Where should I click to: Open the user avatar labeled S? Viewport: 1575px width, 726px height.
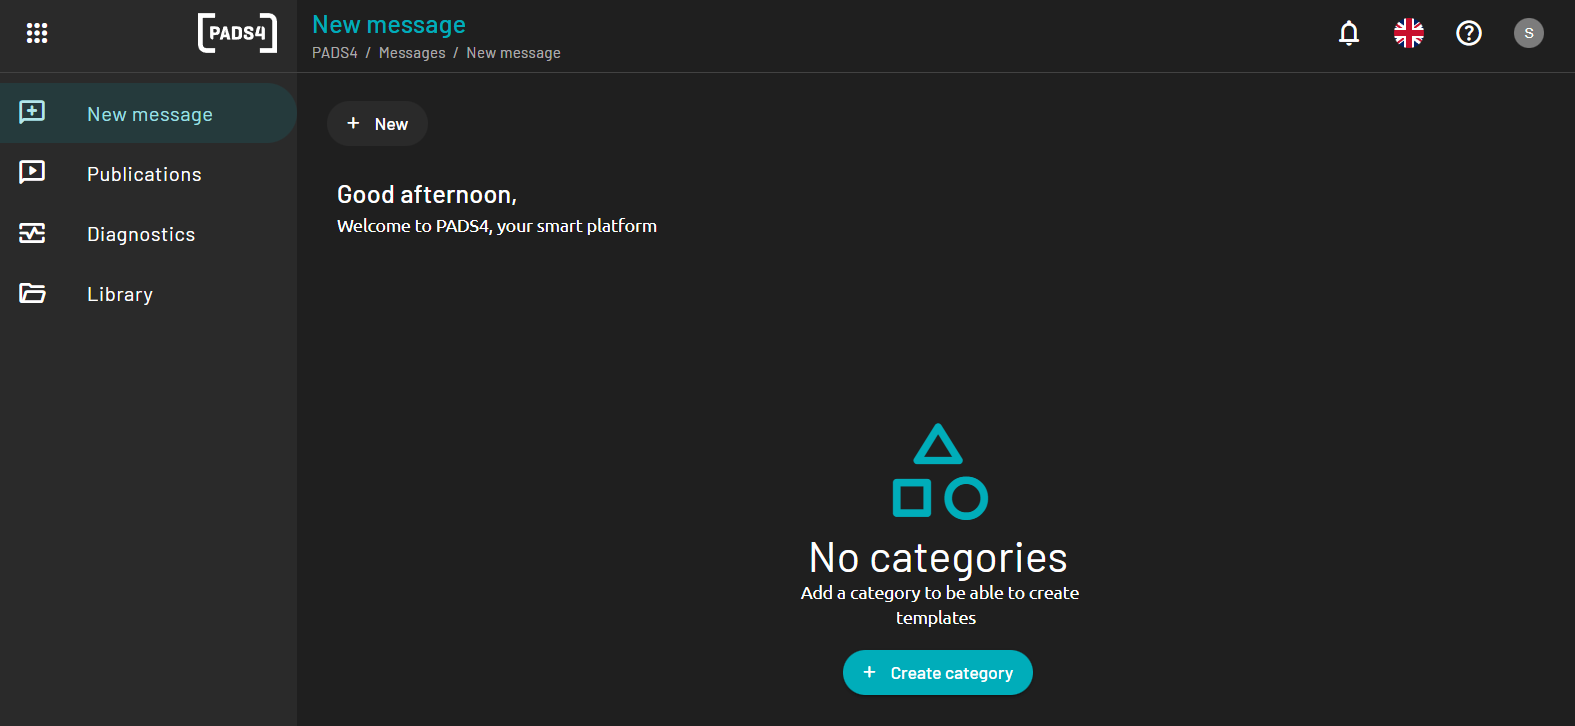coord(1529,33)
